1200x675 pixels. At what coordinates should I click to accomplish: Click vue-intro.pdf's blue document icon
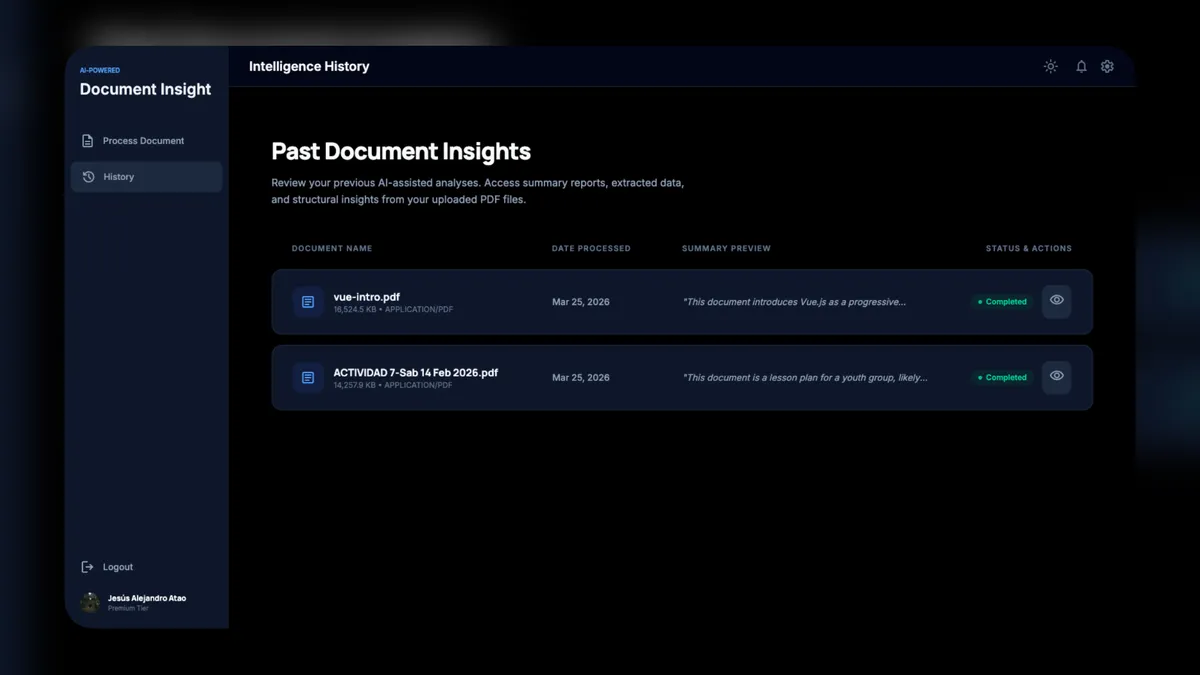coord(307,301)
